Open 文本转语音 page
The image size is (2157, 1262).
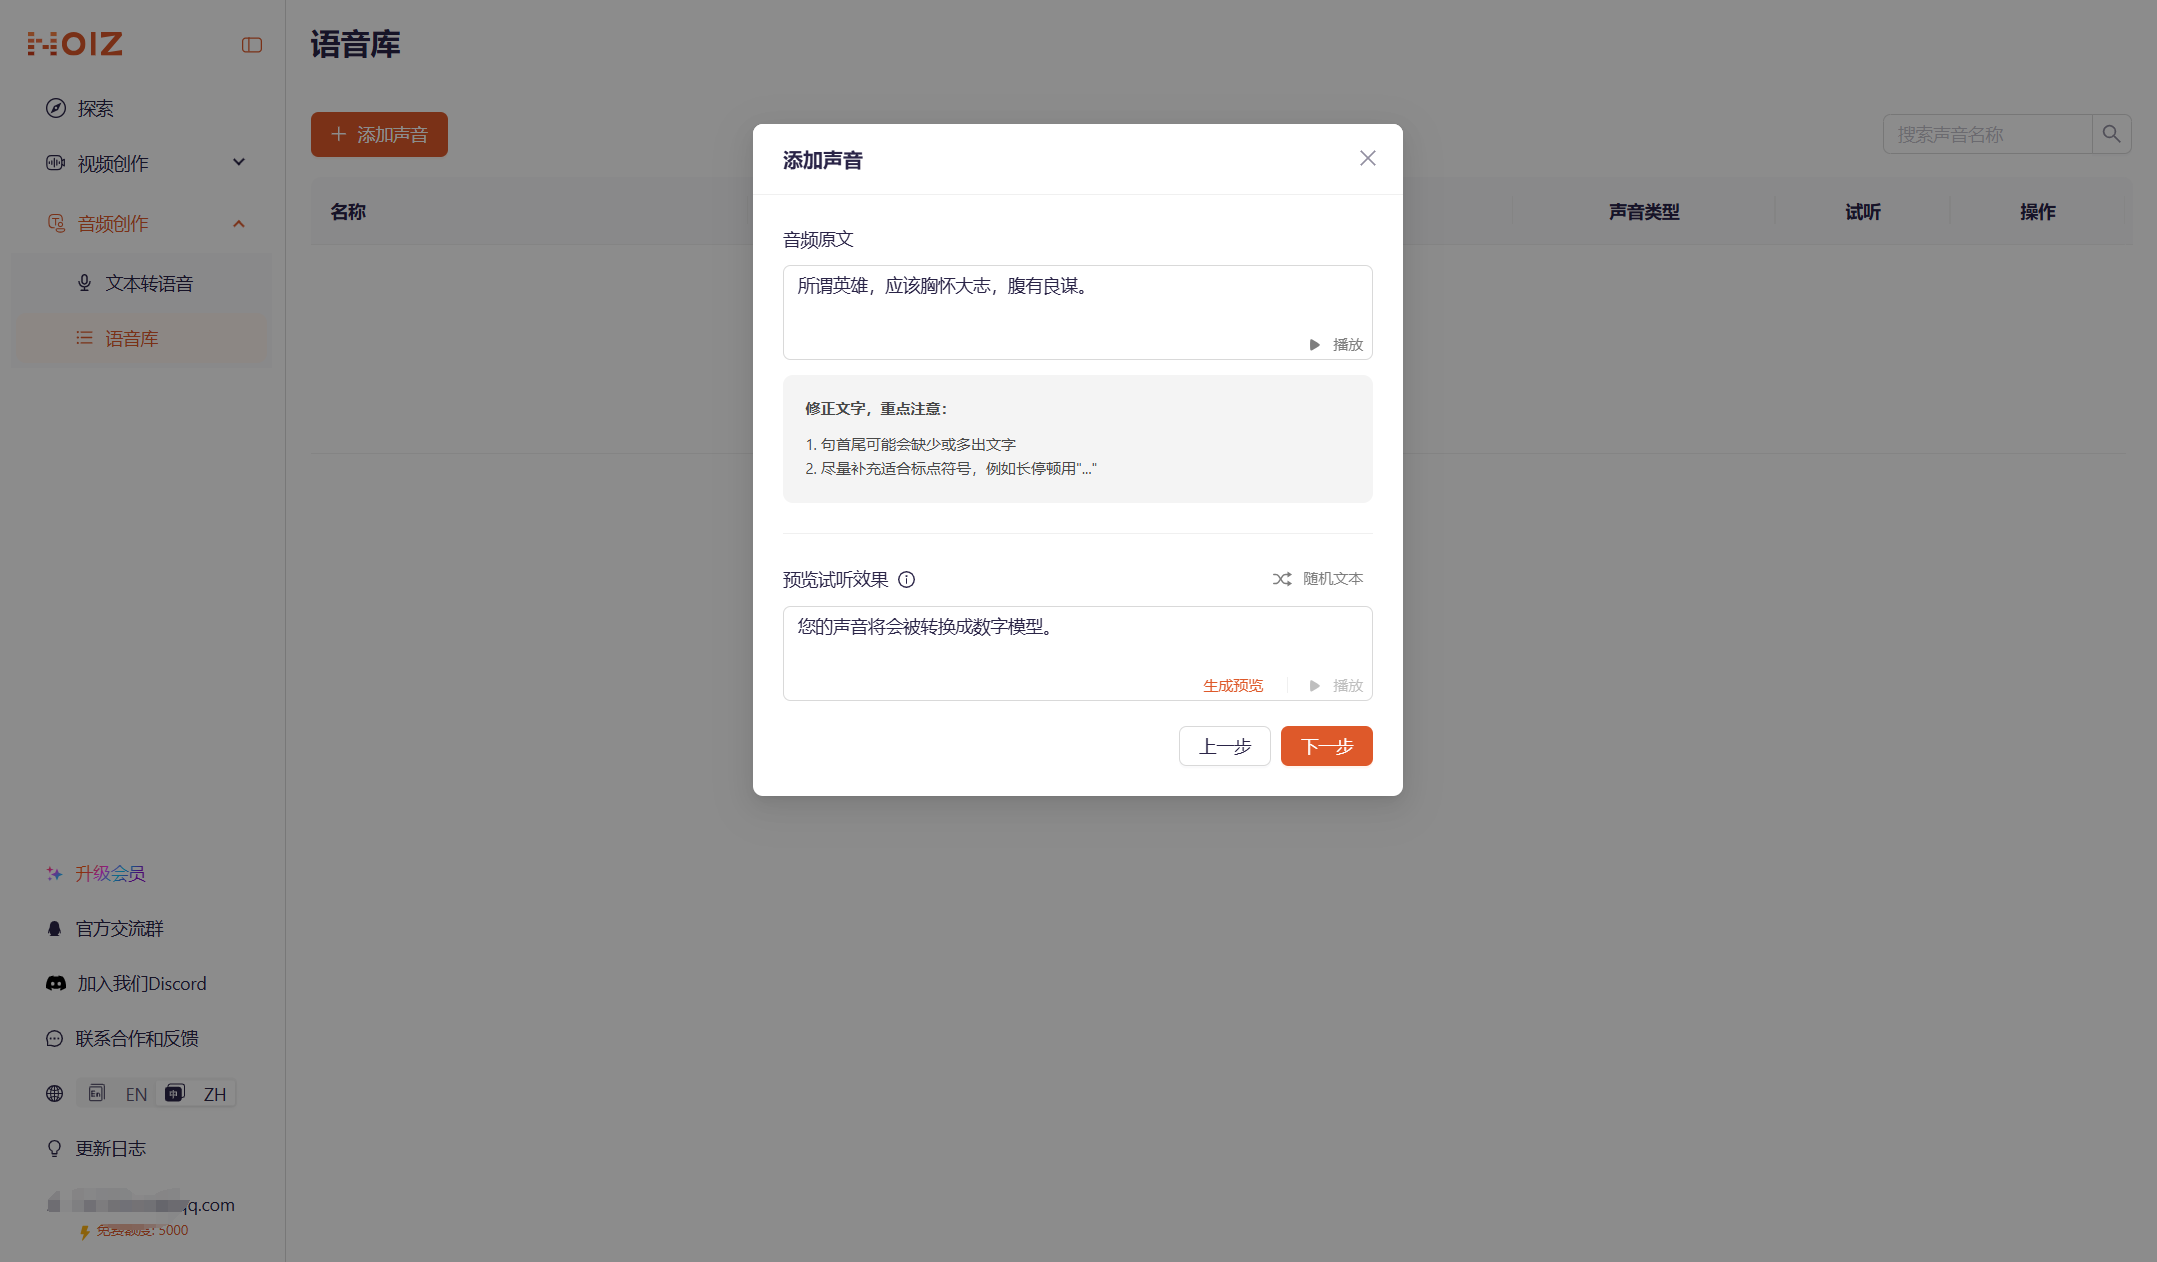(x=148, y=283)
